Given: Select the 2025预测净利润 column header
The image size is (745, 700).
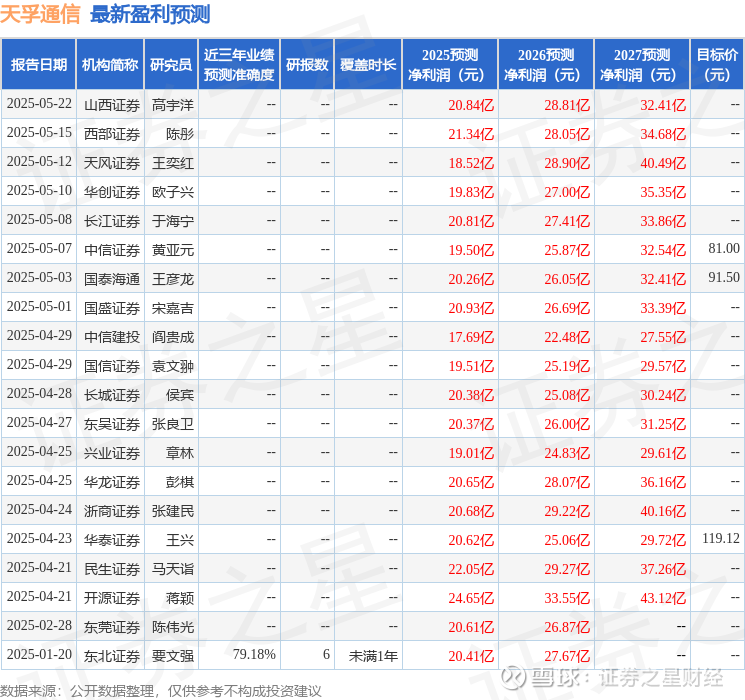Looking at the screenshot, I should pos(450,65).
